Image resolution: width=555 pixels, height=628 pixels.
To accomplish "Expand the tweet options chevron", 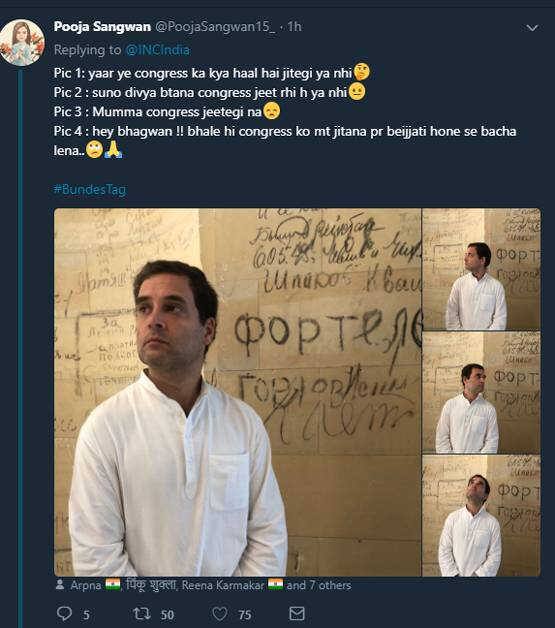I will 532,28.
